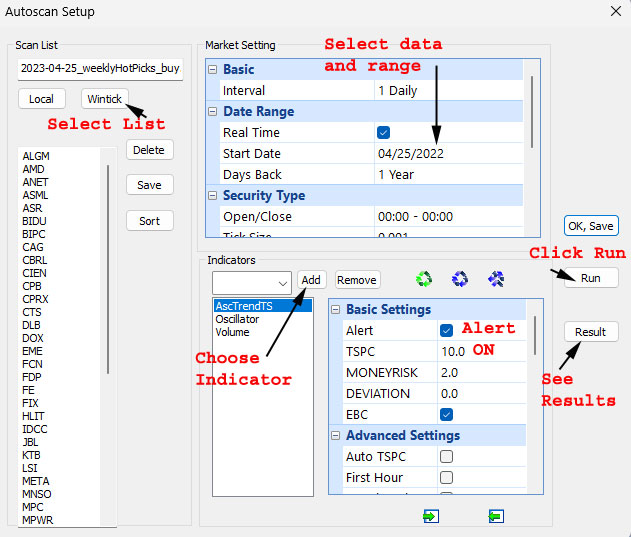This screenshot has width=631, height=537.
Task: Click the Add indicator button
Action: pyautogui.click(x=311, y=280)
